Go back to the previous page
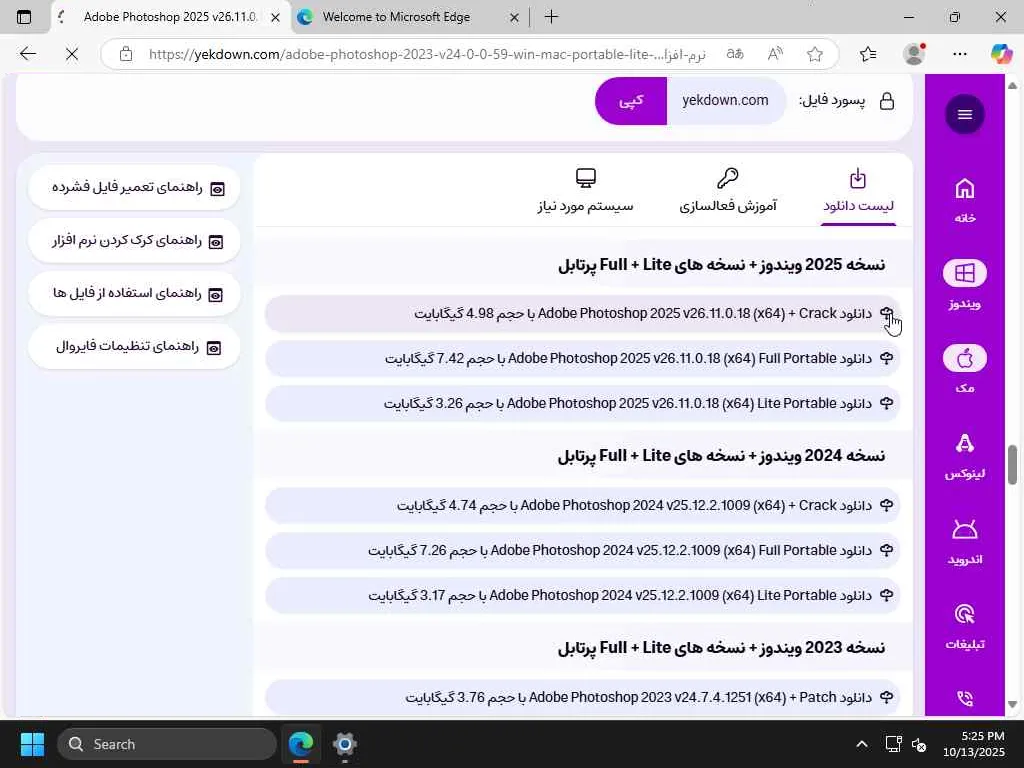Image resolution: width=1024 pixels, height=768 pixels. click(x=27, y=54)
